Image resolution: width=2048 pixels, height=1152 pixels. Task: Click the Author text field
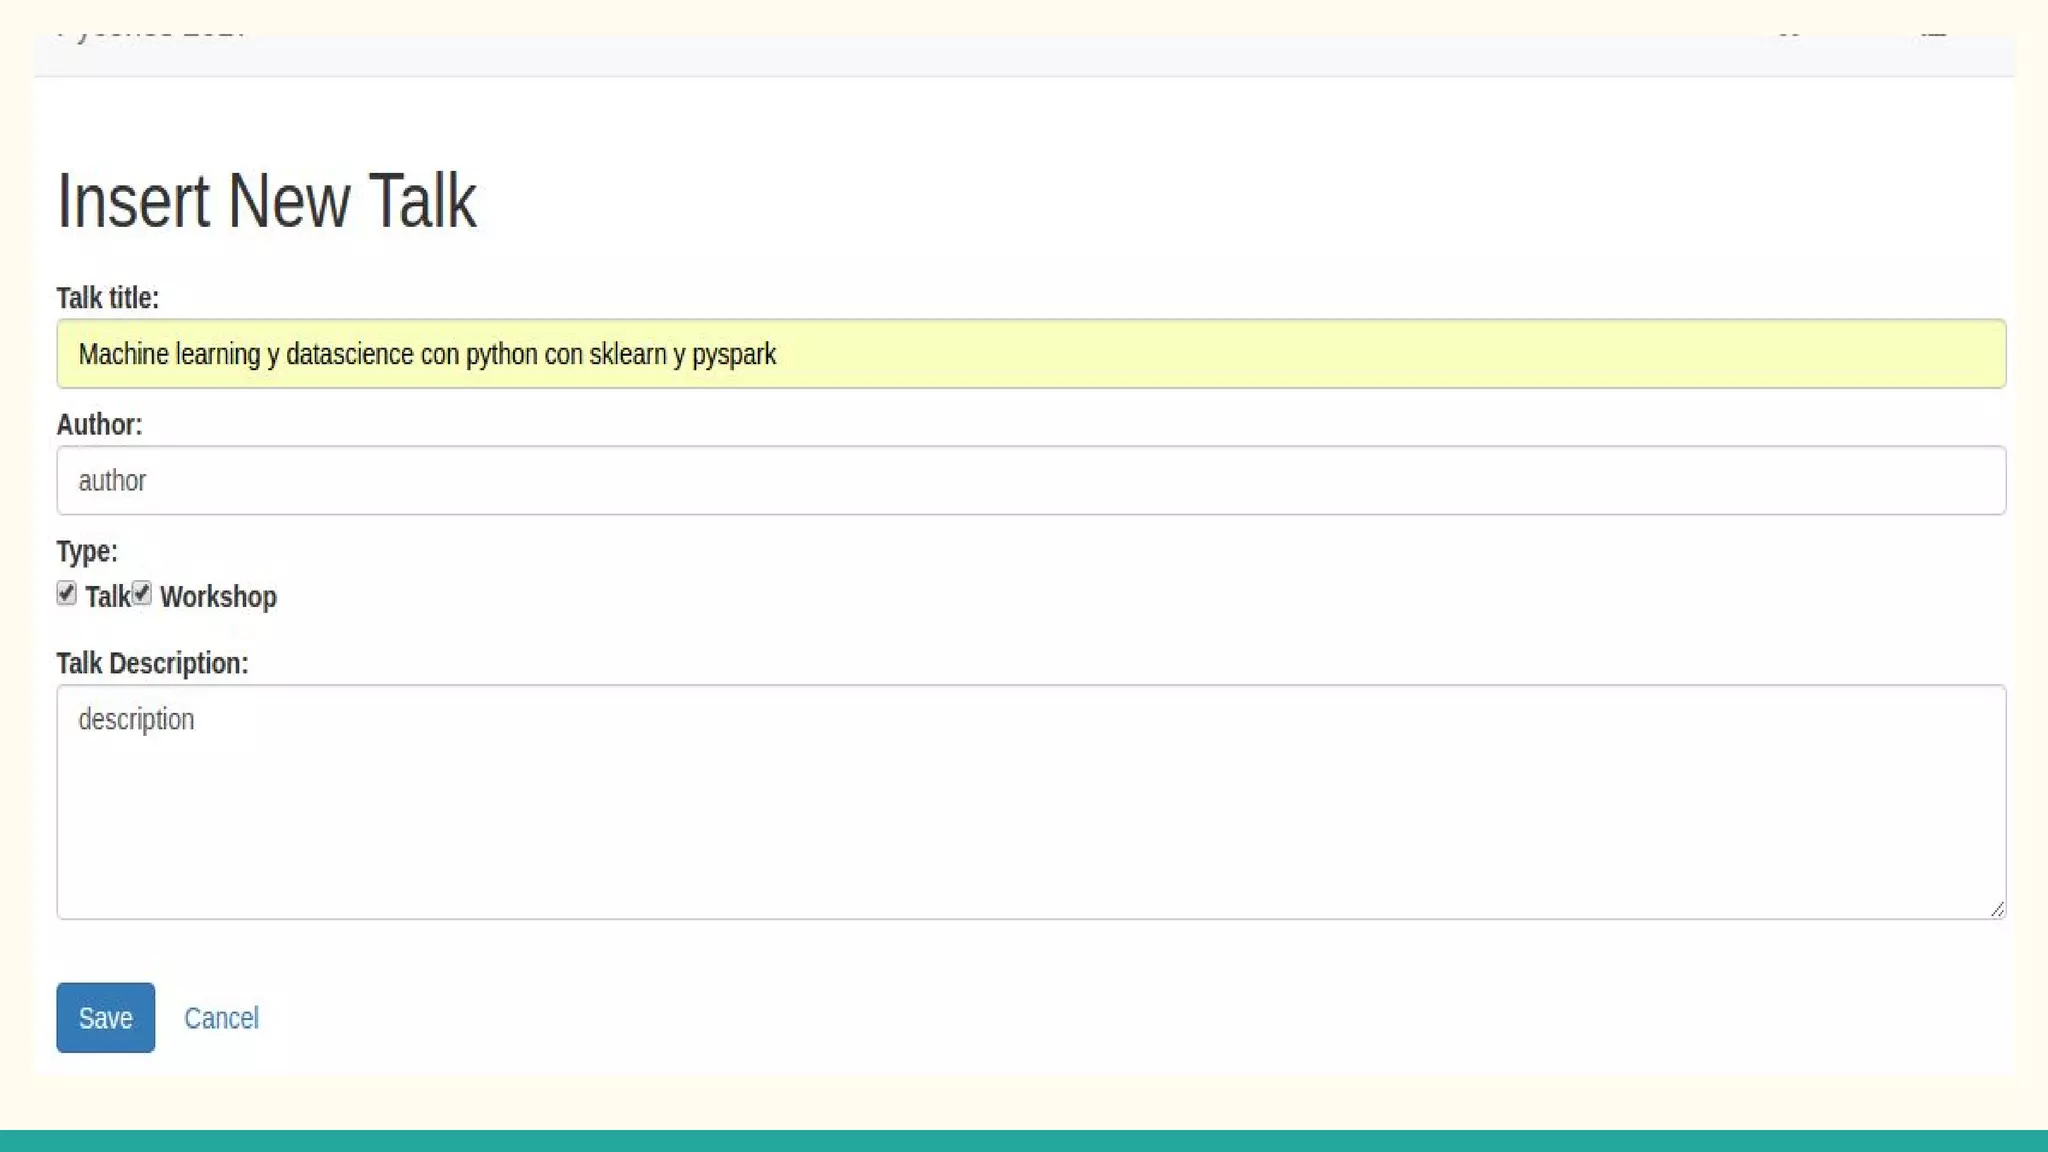pos(1030,481)
